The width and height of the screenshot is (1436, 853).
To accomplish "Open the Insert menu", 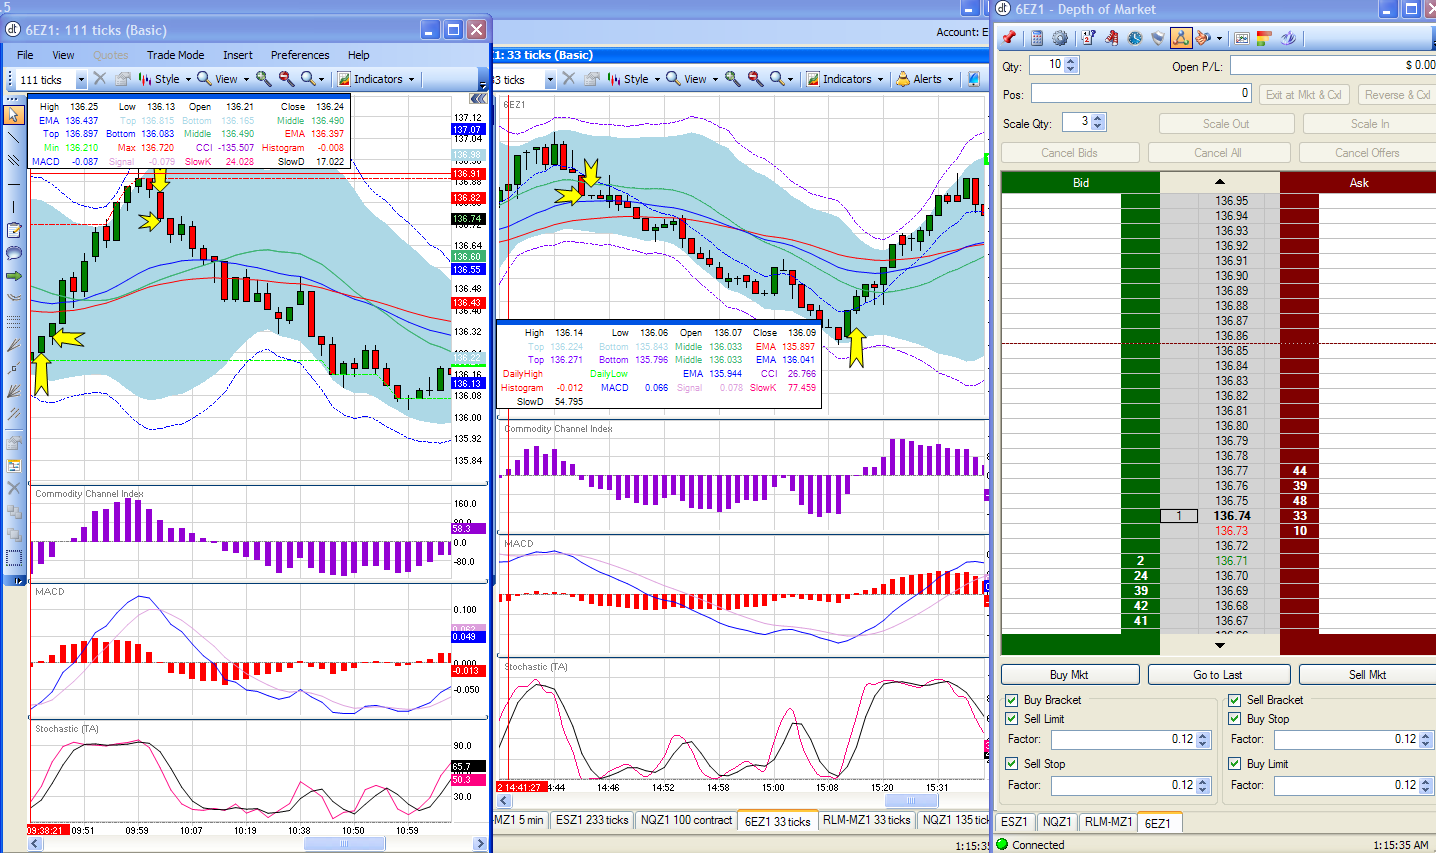I will coord(238,55).
